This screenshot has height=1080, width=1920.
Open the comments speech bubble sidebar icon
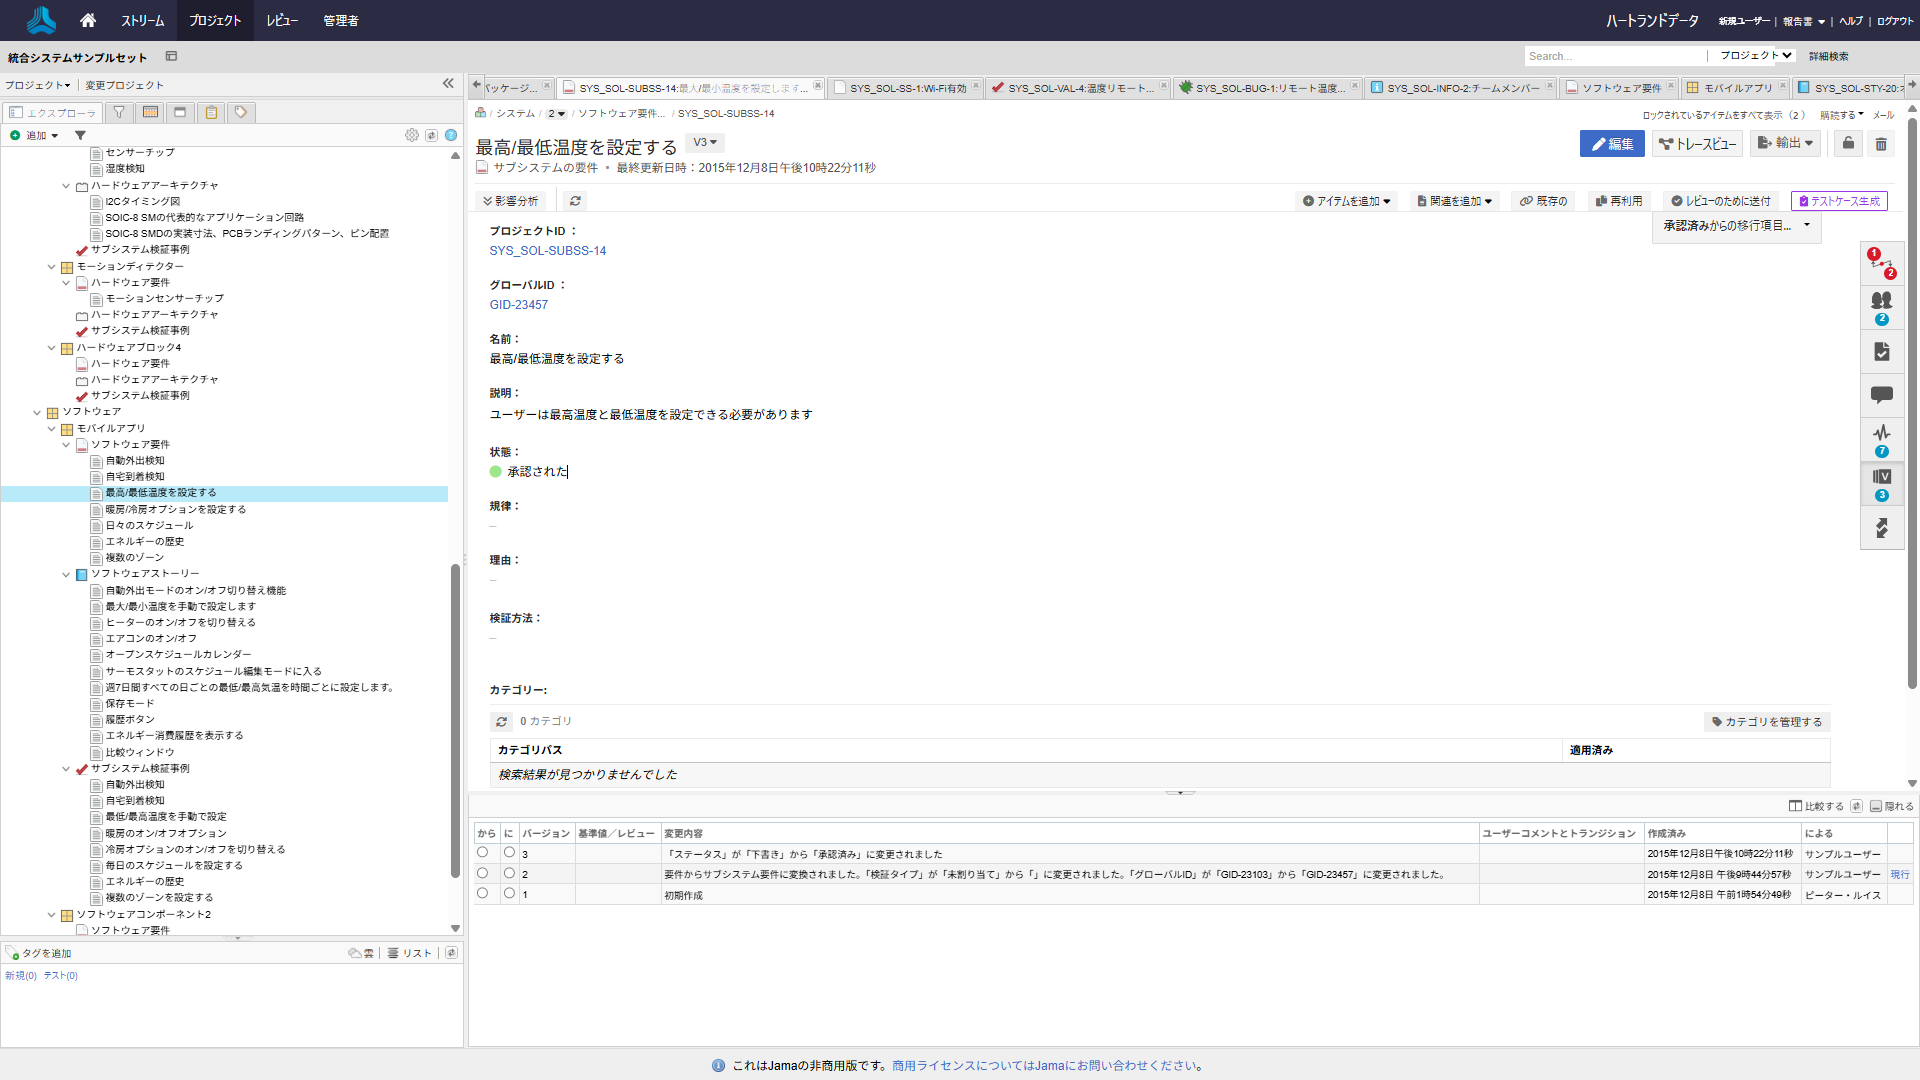pos(1881,395)
